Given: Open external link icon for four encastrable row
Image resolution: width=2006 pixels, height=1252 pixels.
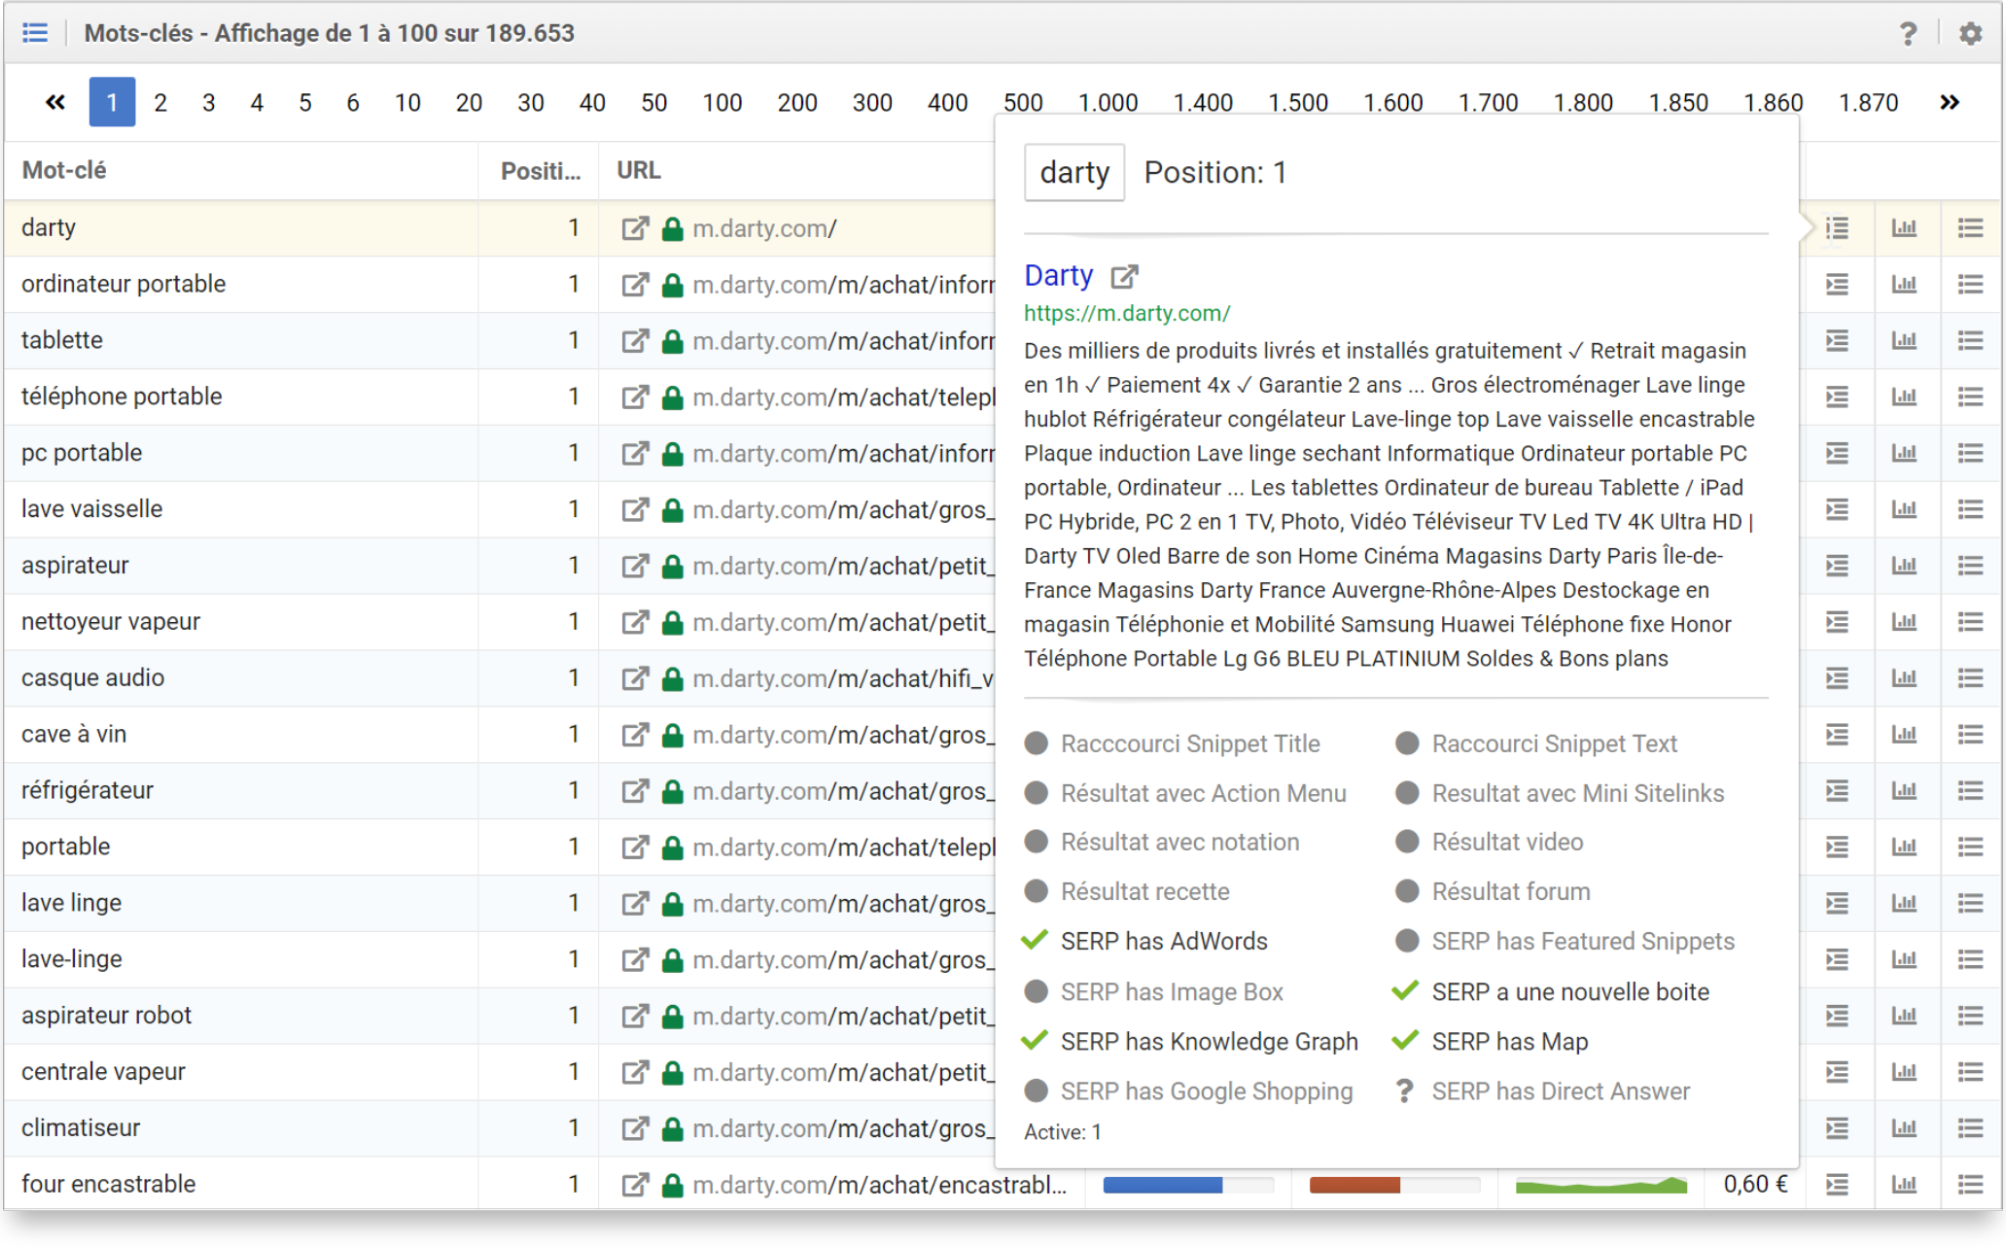Looking at the screenshot, I should (x=635, y=1185).
